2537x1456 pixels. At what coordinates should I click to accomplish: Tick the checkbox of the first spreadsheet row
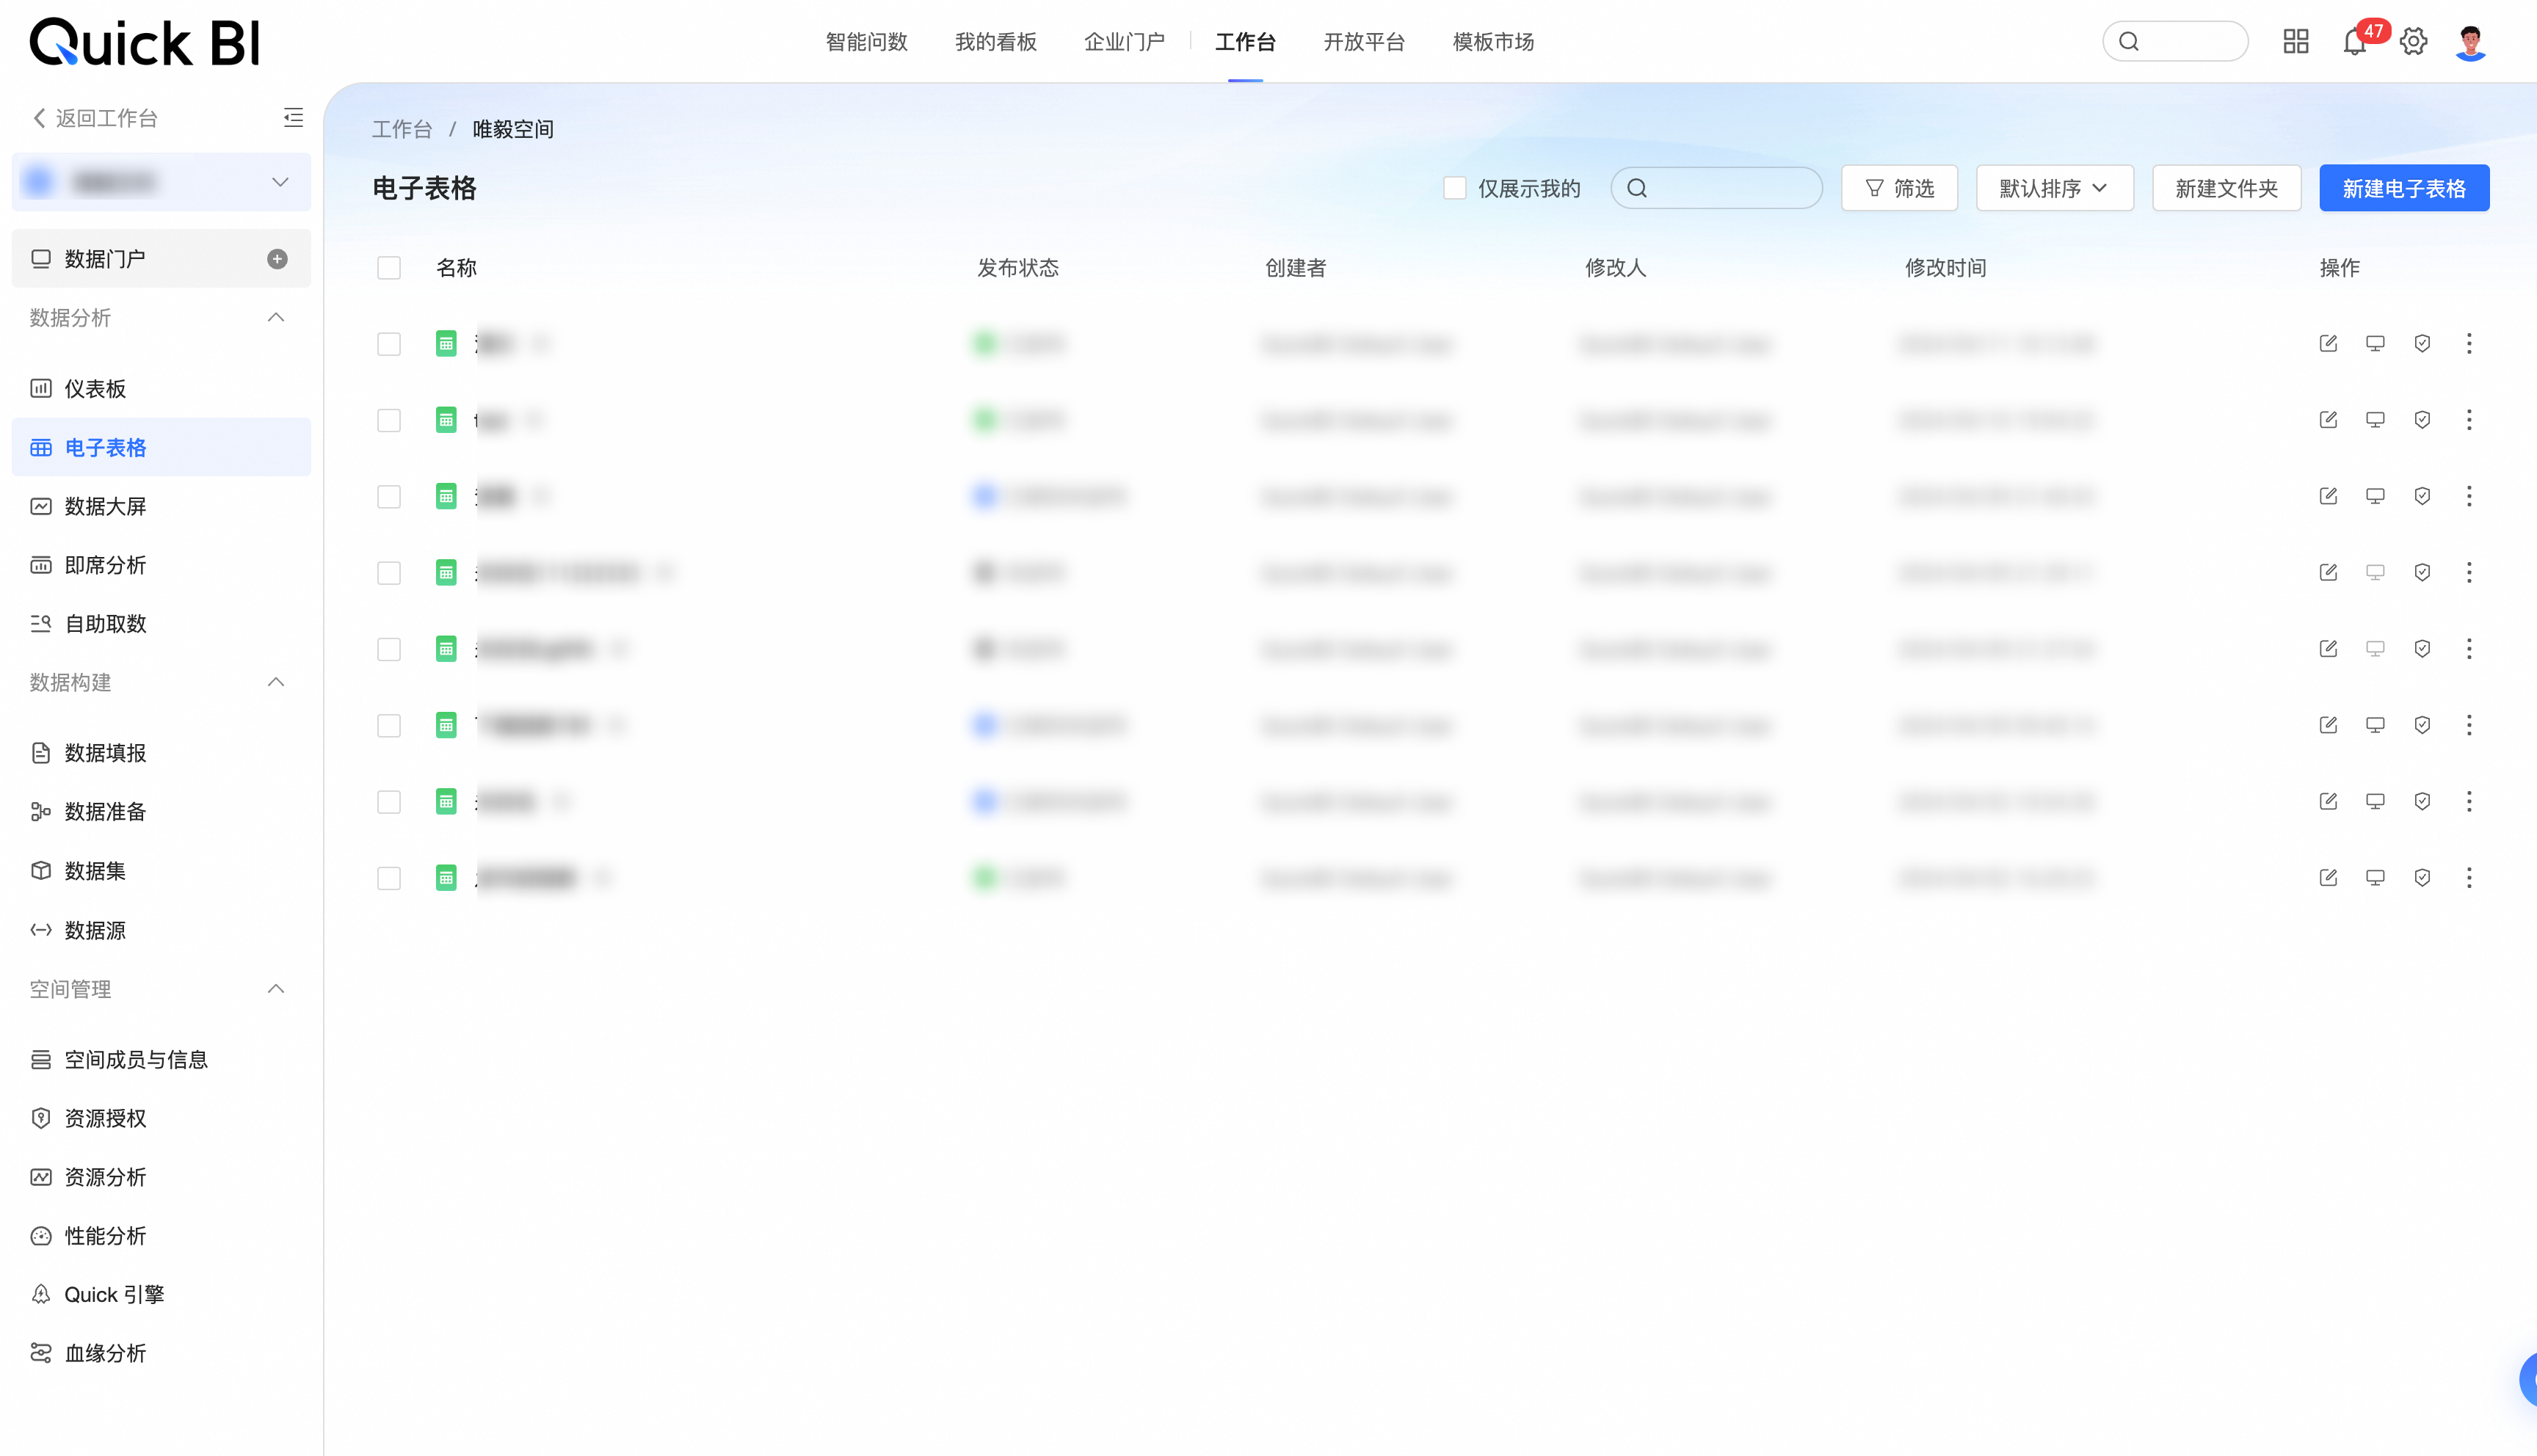click(x=389, y=344)
